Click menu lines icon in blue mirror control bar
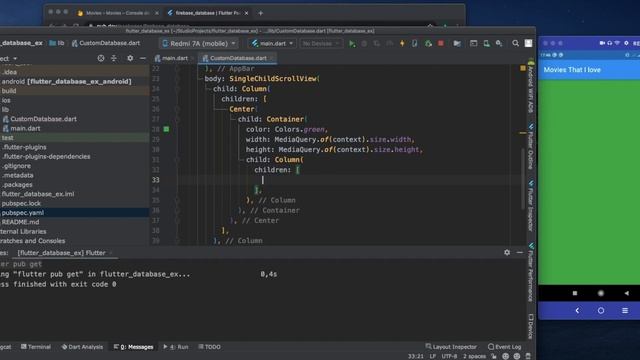The height and width of the screenshot is (360, 640). [x=625, y=311]
